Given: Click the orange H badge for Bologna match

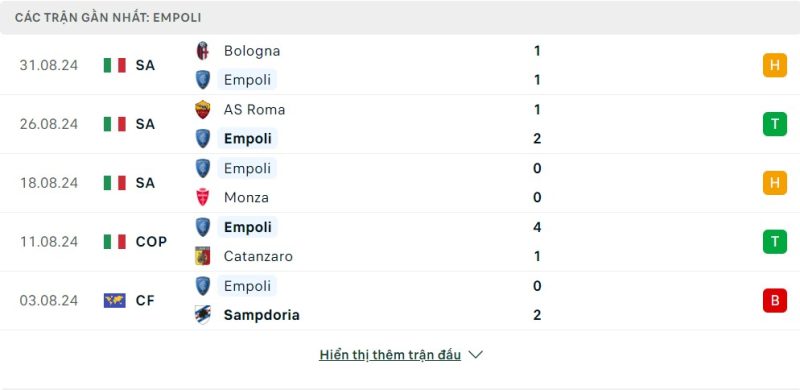Looking at the screenshot, I should [x=774, y=65].
